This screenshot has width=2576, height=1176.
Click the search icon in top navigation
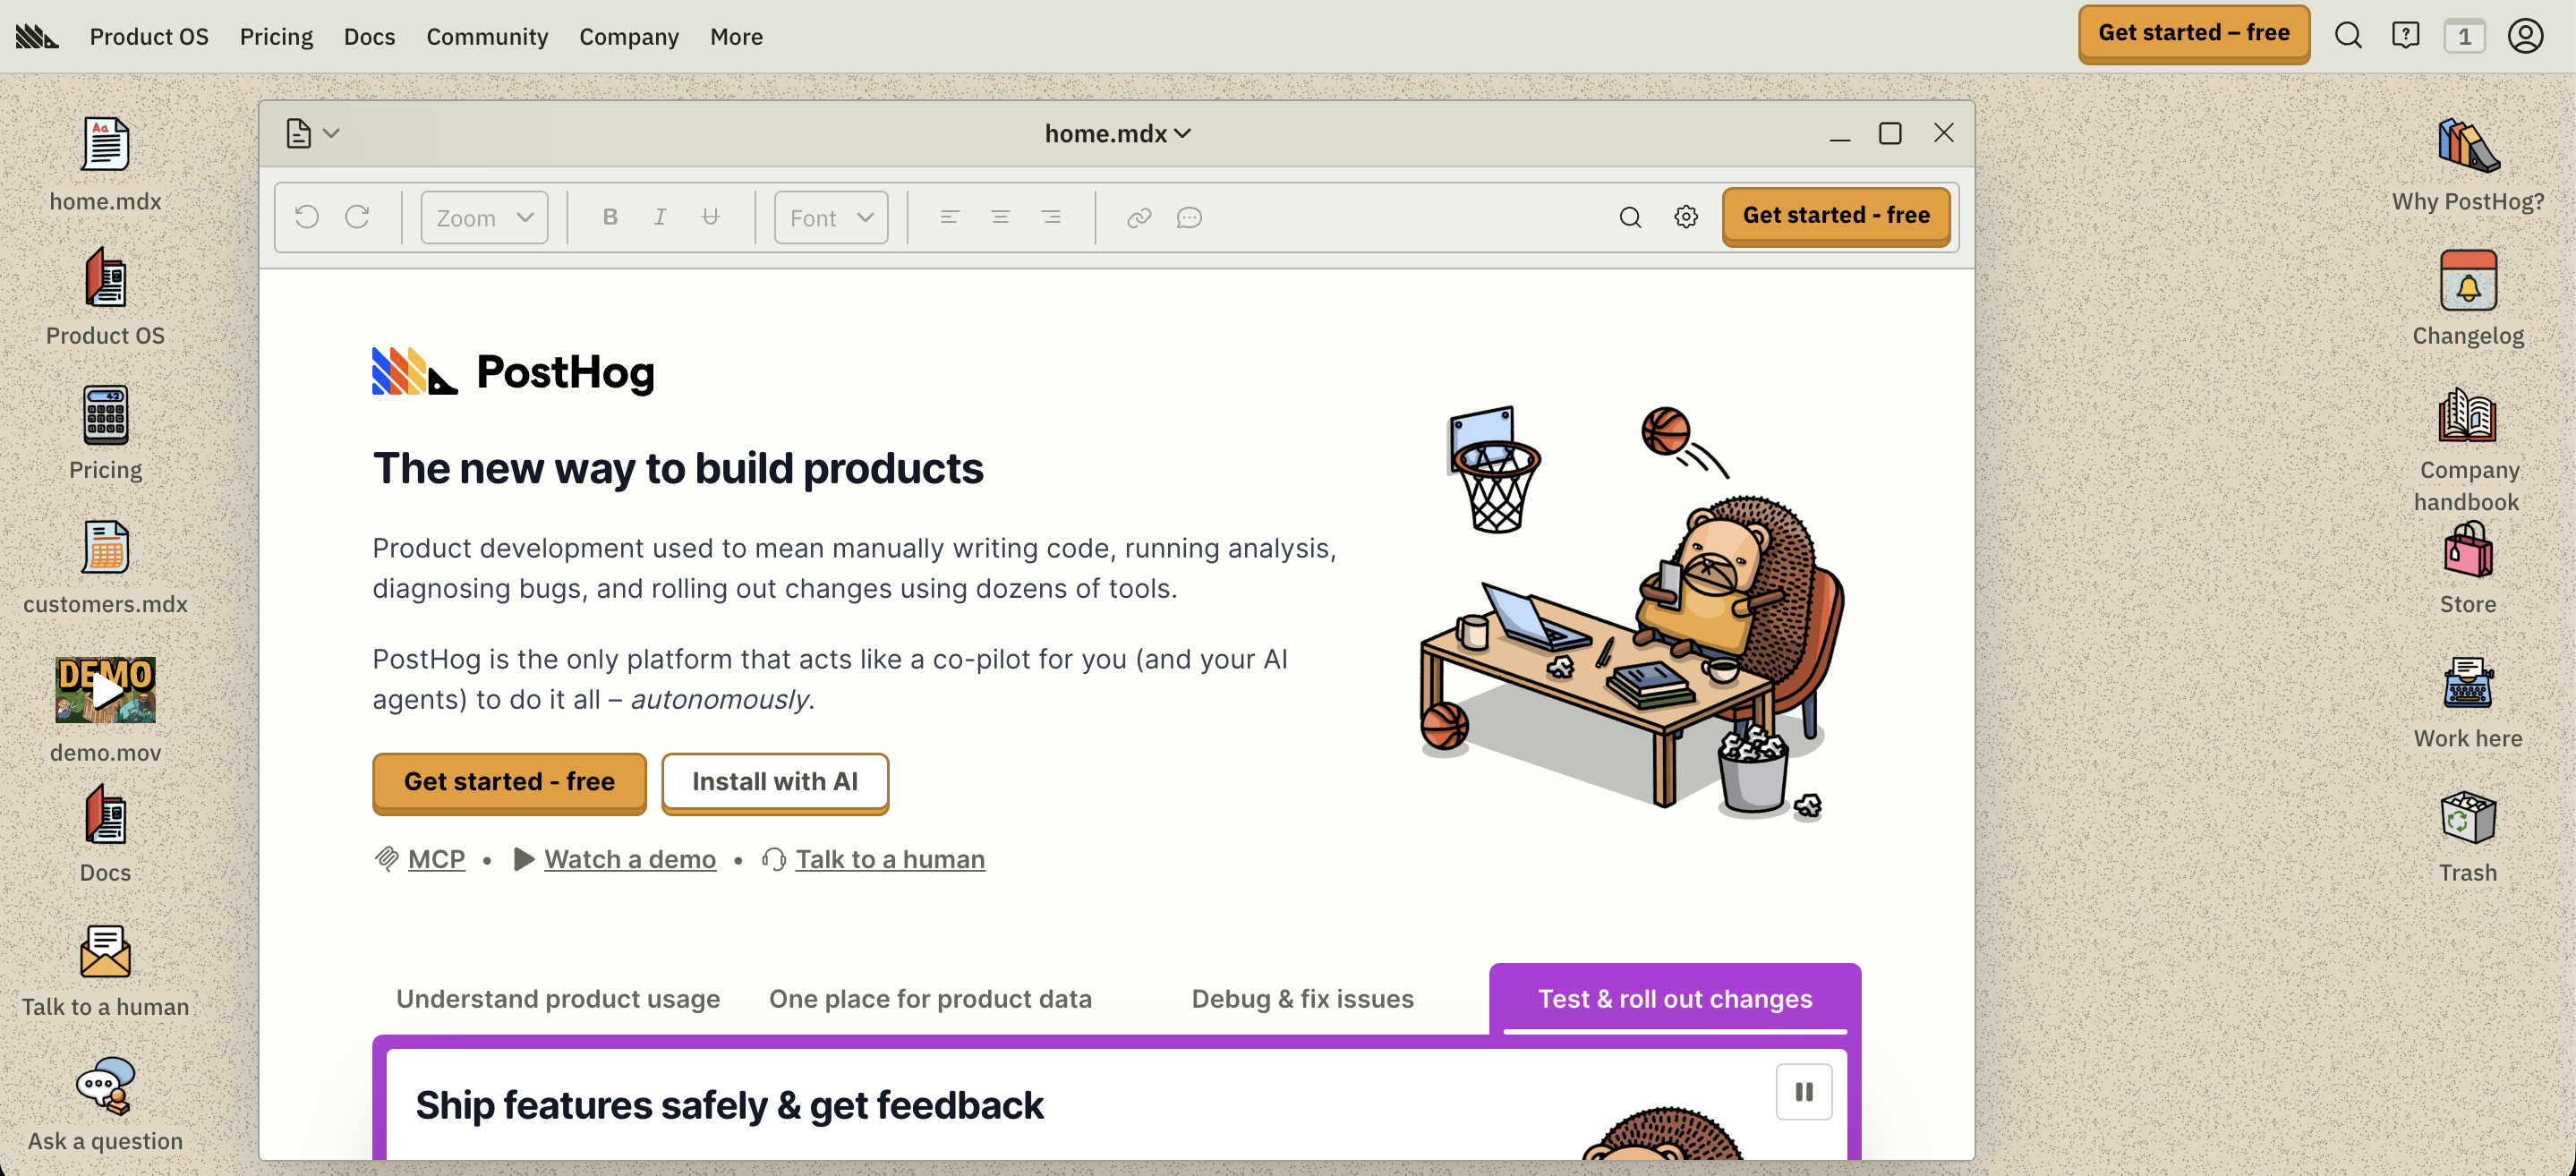tap(2348, 36)
